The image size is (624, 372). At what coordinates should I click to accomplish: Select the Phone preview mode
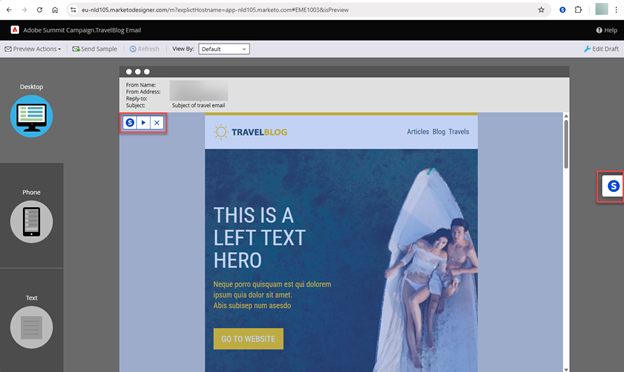[31, 222]
